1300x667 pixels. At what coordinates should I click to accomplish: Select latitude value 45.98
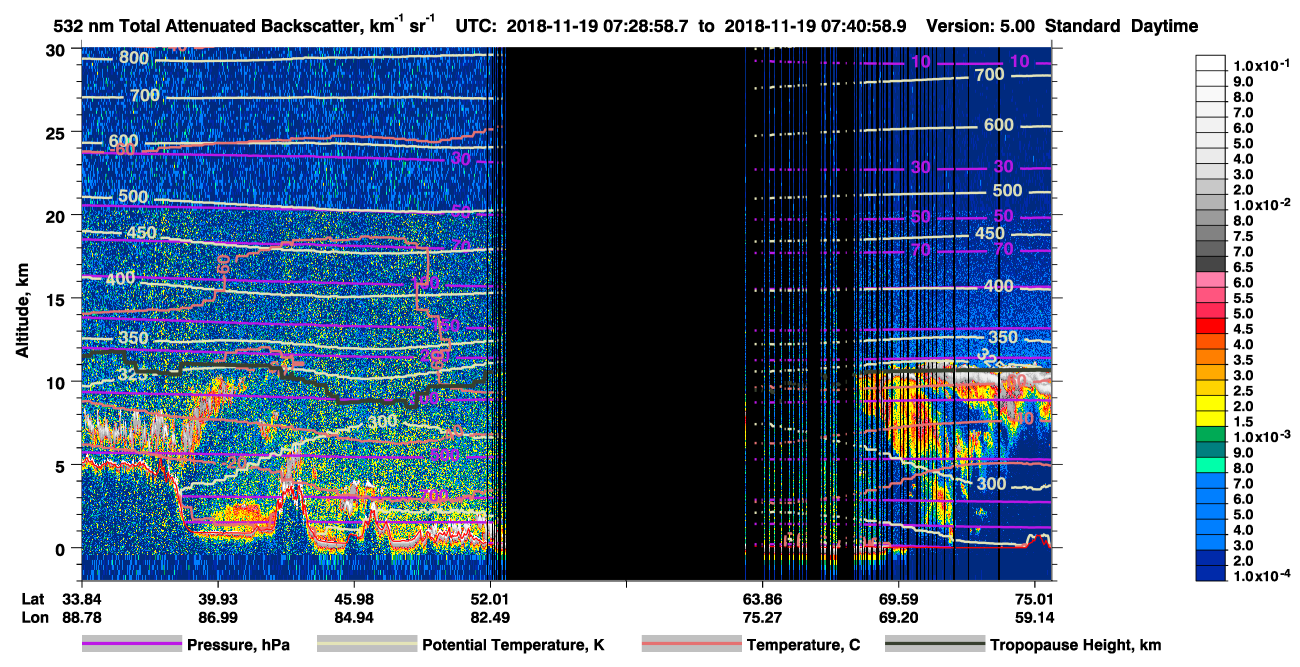tap(354, 597)
